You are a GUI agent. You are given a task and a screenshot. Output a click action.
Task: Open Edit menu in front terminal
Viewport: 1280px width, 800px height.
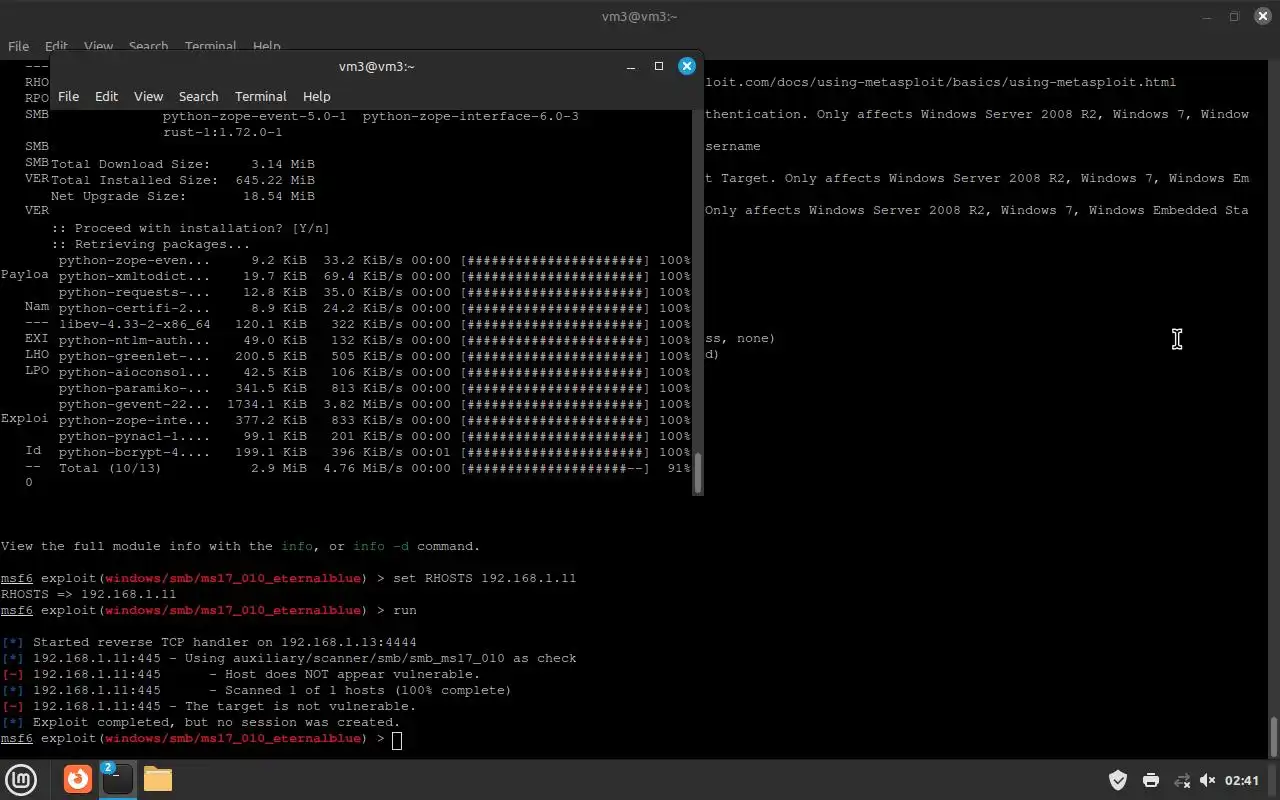point(106,96)
